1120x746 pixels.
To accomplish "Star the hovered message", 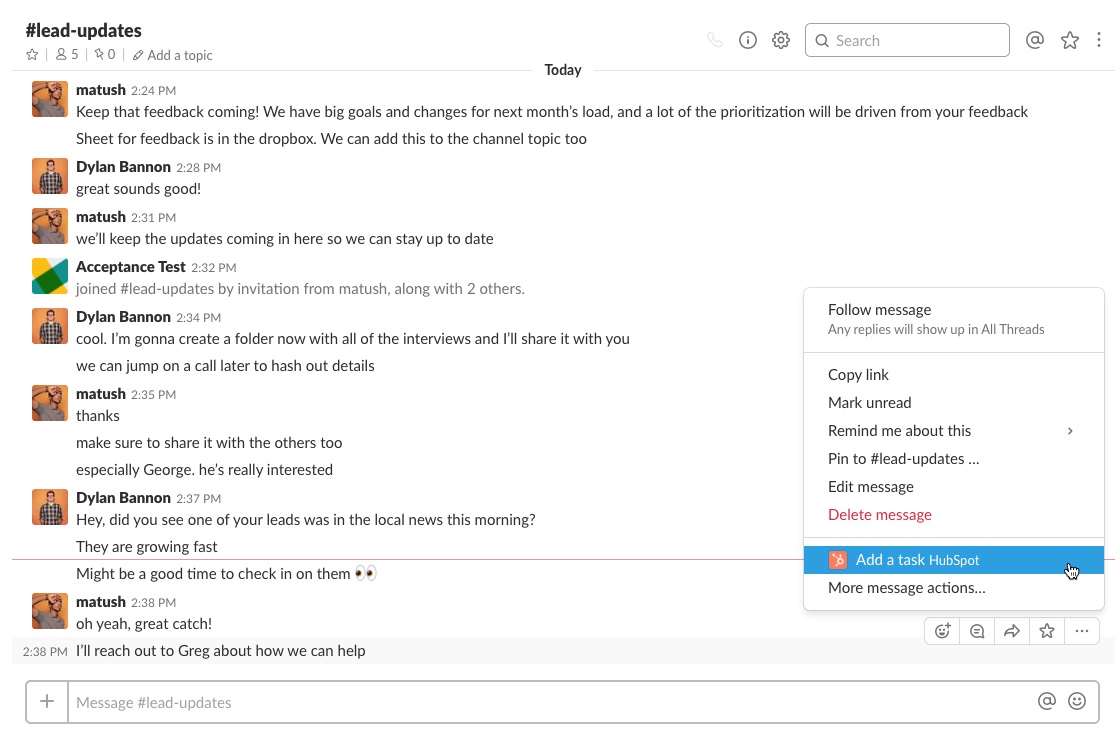I will coord(1046,631).
